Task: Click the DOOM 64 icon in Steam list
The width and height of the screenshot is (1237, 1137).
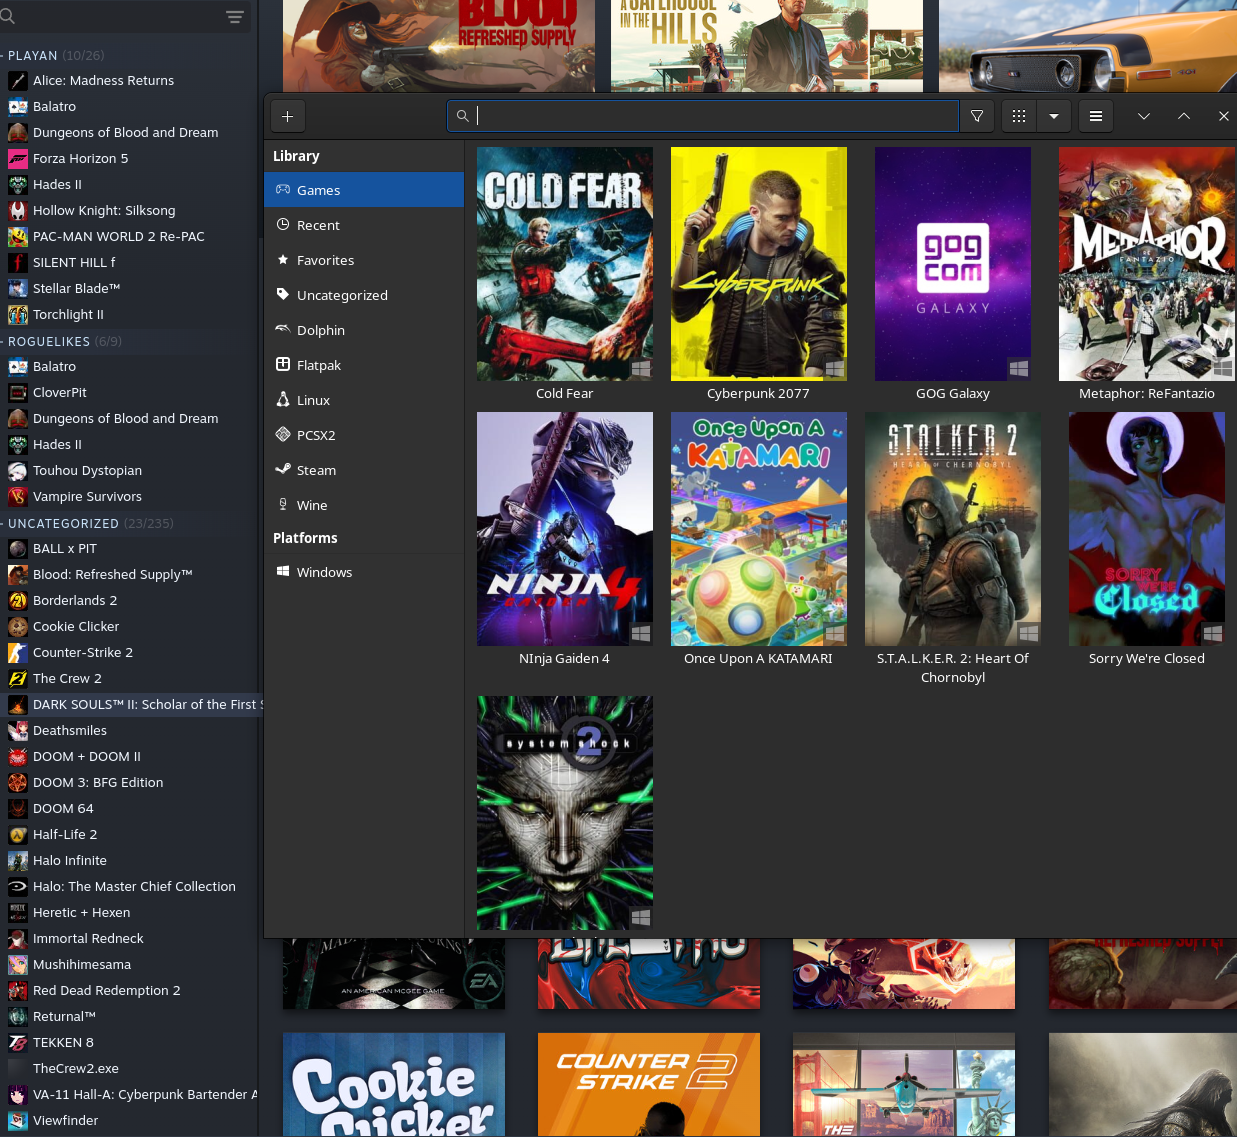Action: (18, 808)
